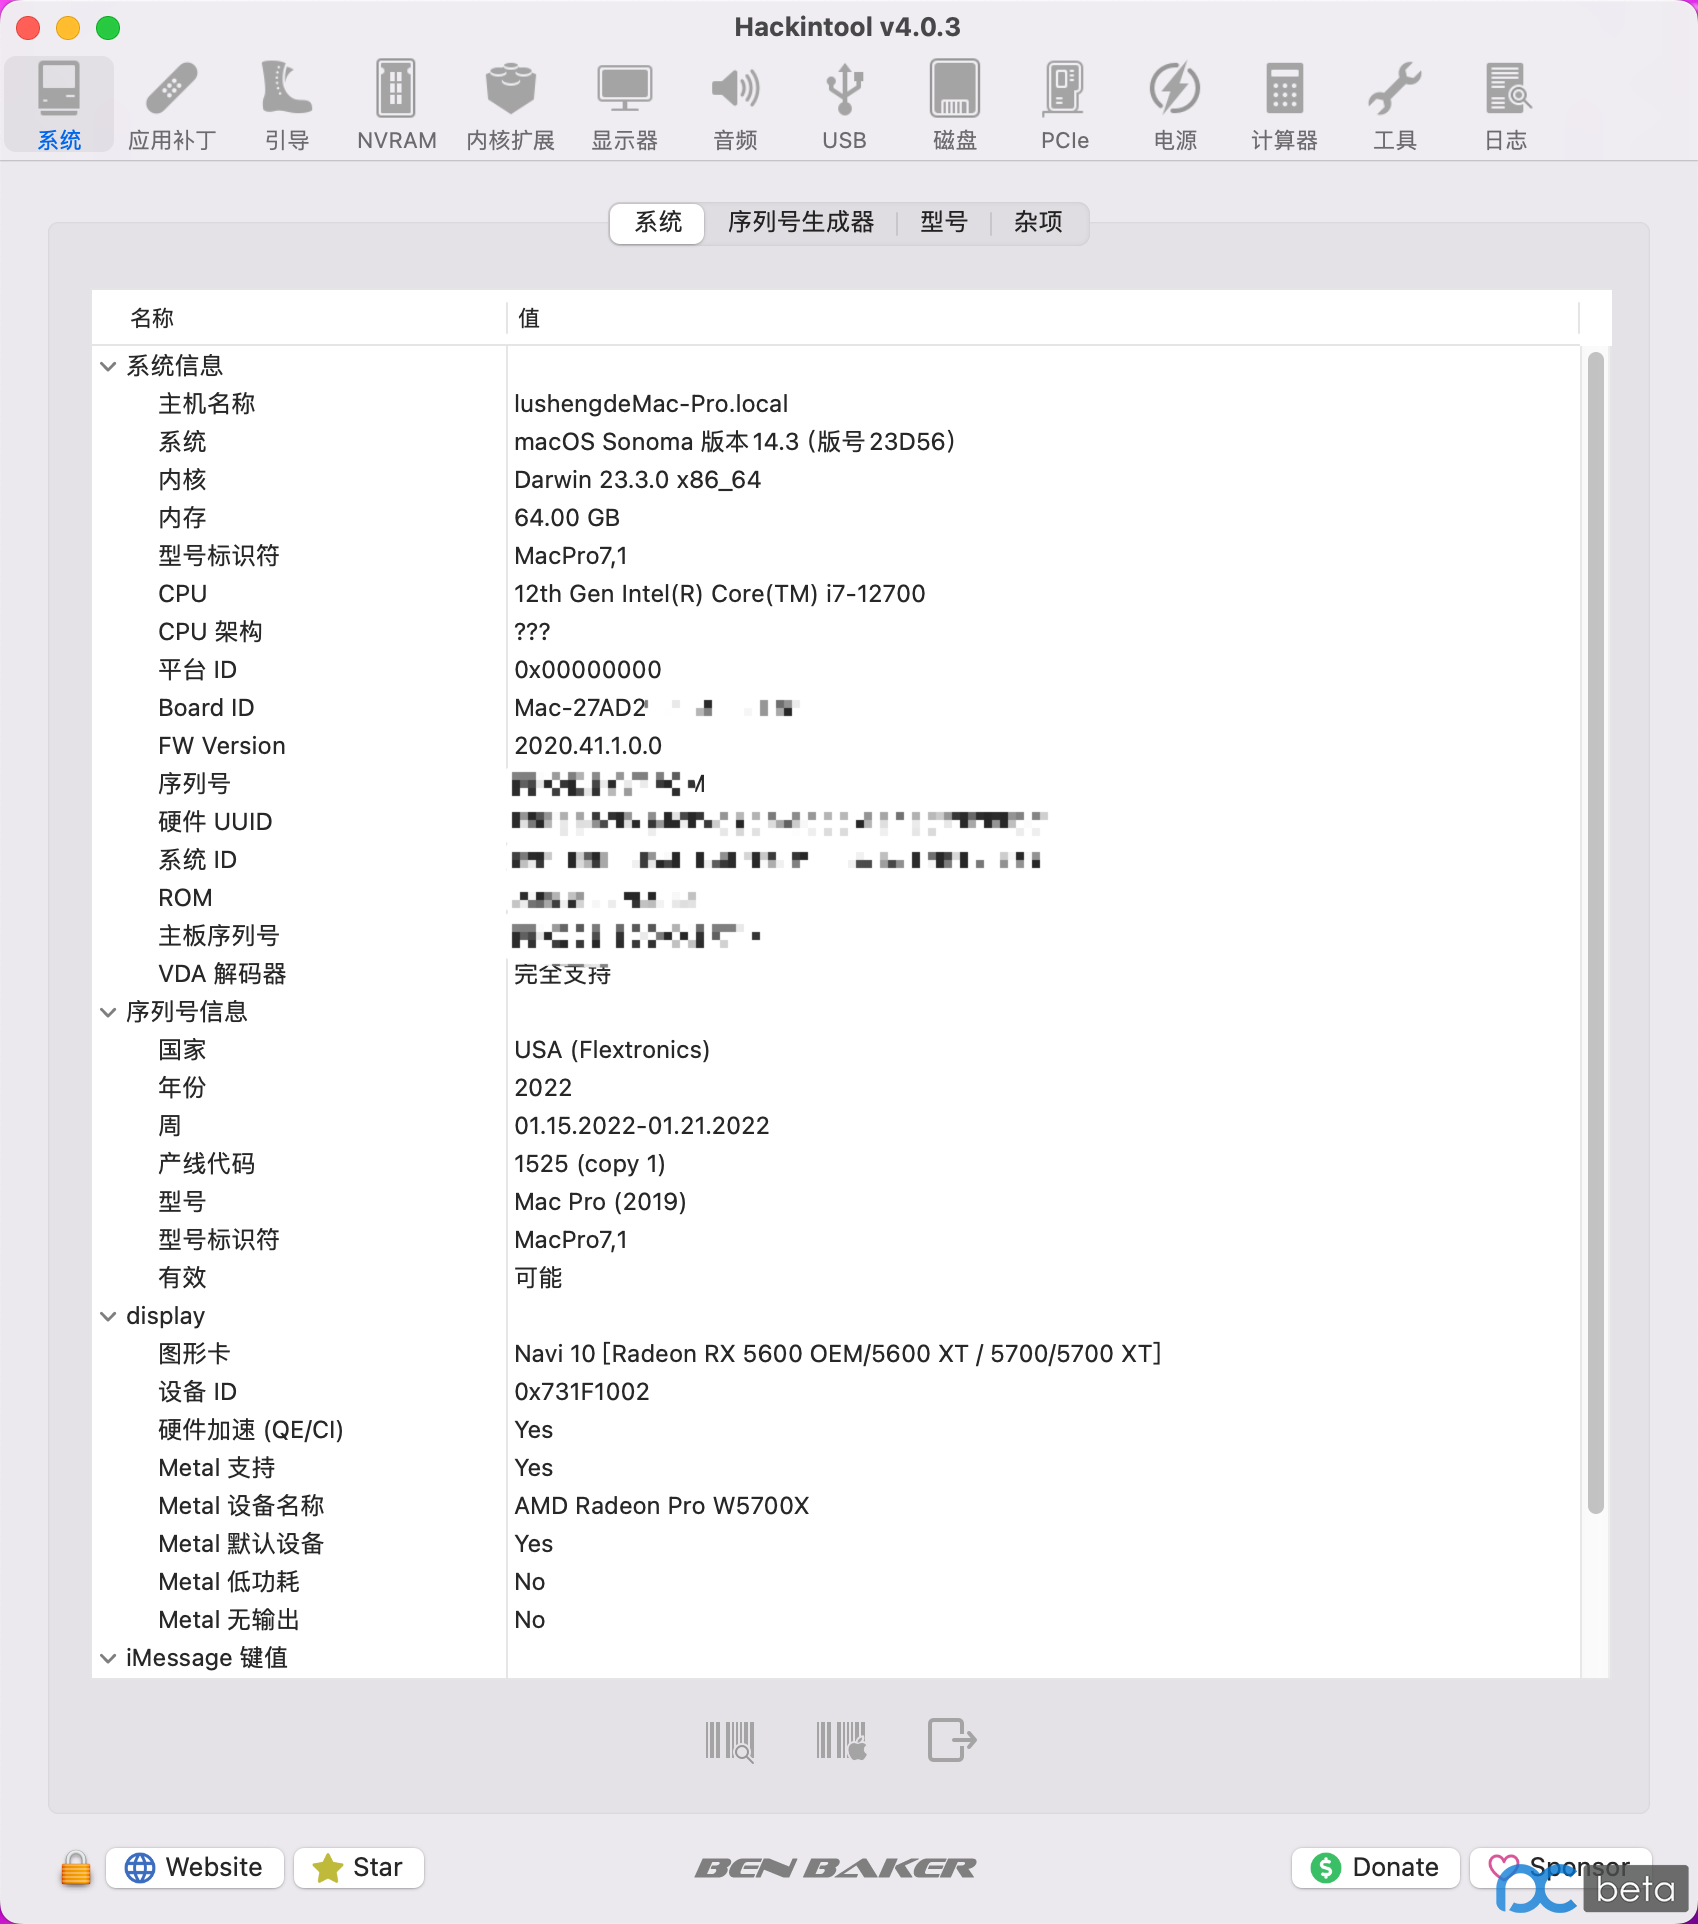Image resolution: width=1698 pixels, height=1924 pixels.
Task: Collapse the 系统信息 group
Action: [108, 366]
